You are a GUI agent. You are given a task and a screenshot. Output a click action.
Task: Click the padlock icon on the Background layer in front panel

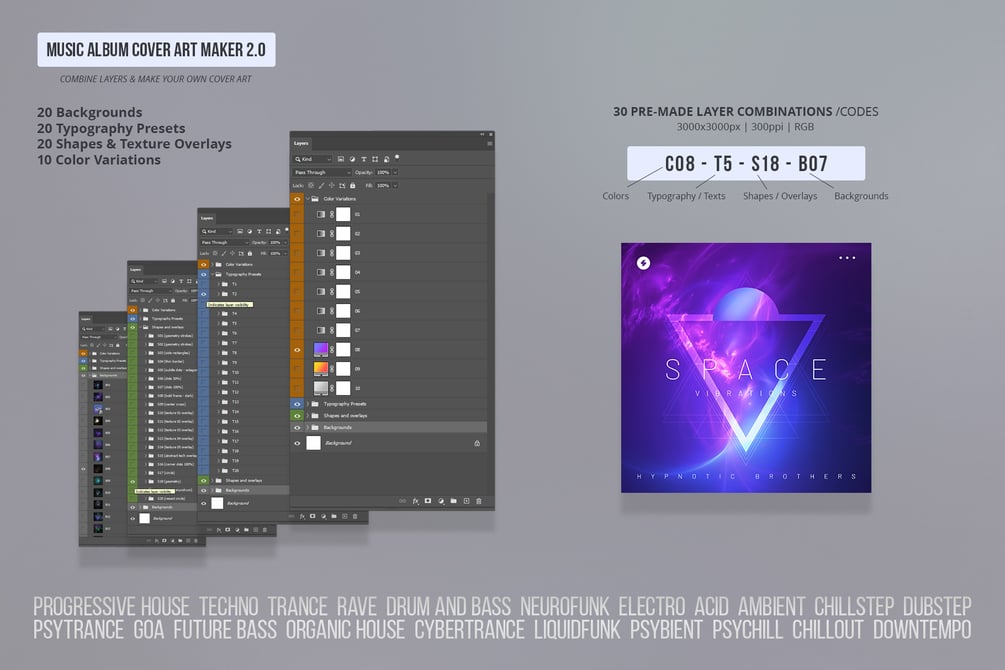477,443
